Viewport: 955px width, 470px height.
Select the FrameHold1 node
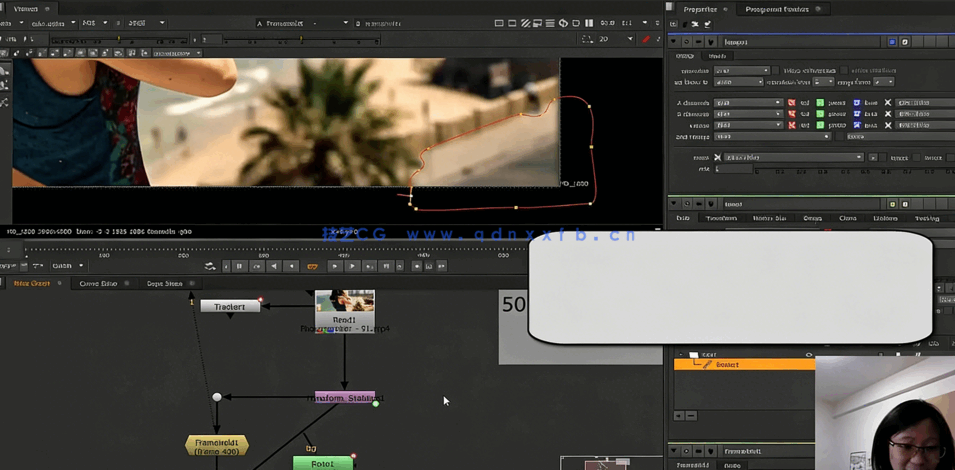[x=217, y=445]
